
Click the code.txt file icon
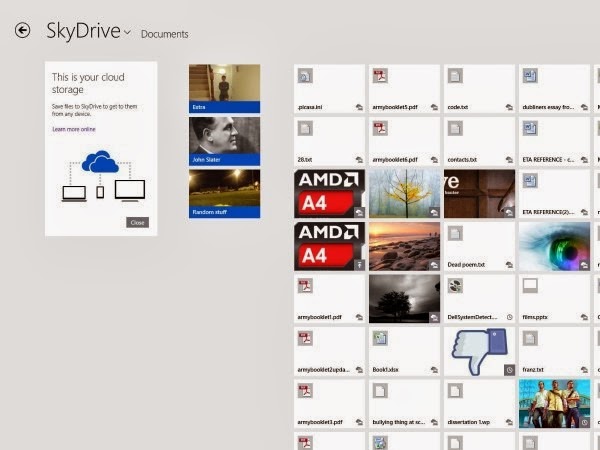[455, 76]
